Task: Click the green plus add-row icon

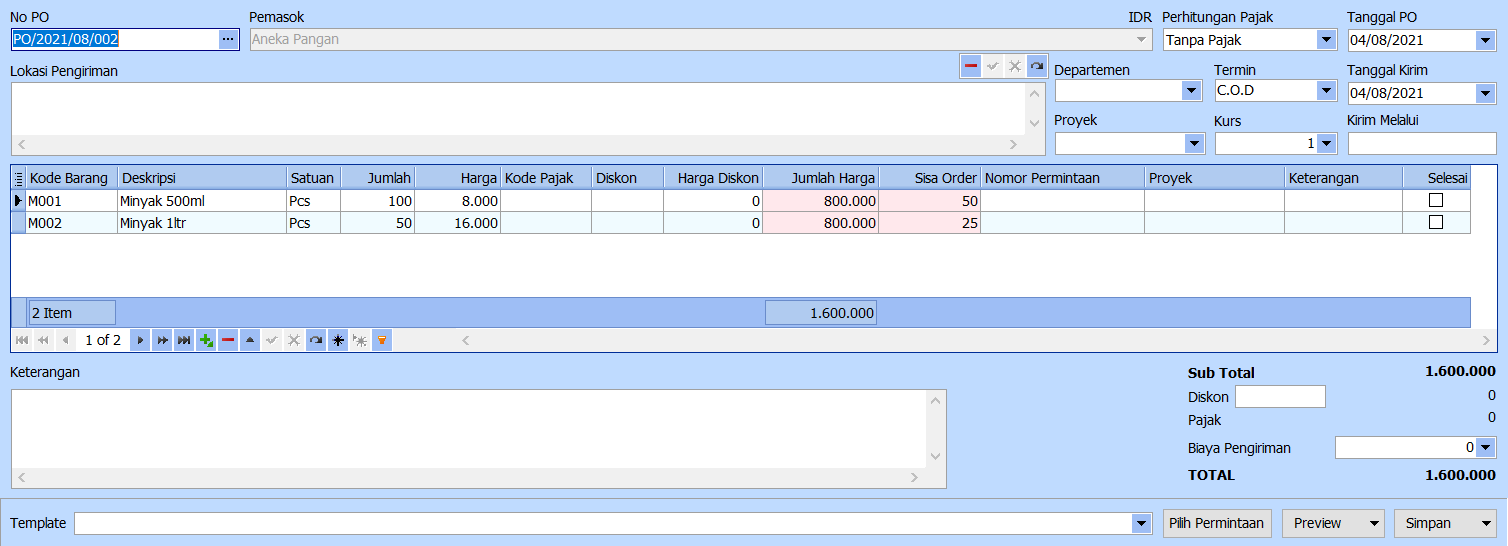Action: tap(206, 340)
